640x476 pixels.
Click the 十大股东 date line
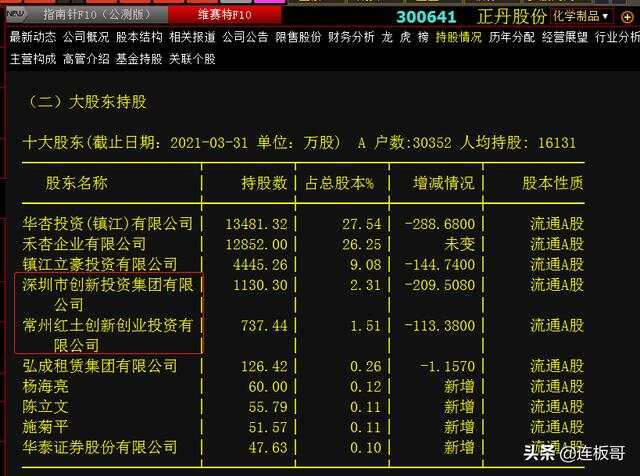(299, 142)
